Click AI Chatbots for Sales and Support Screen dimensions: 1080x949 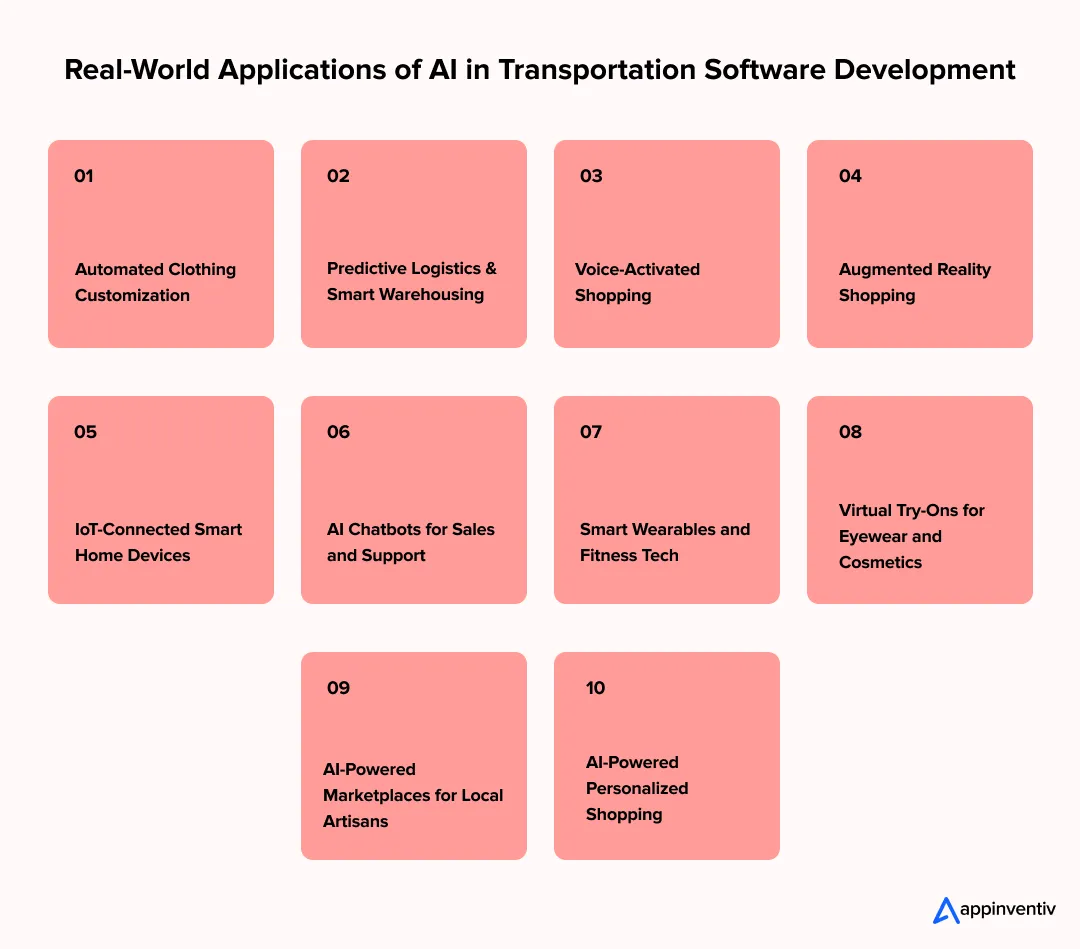414,500
